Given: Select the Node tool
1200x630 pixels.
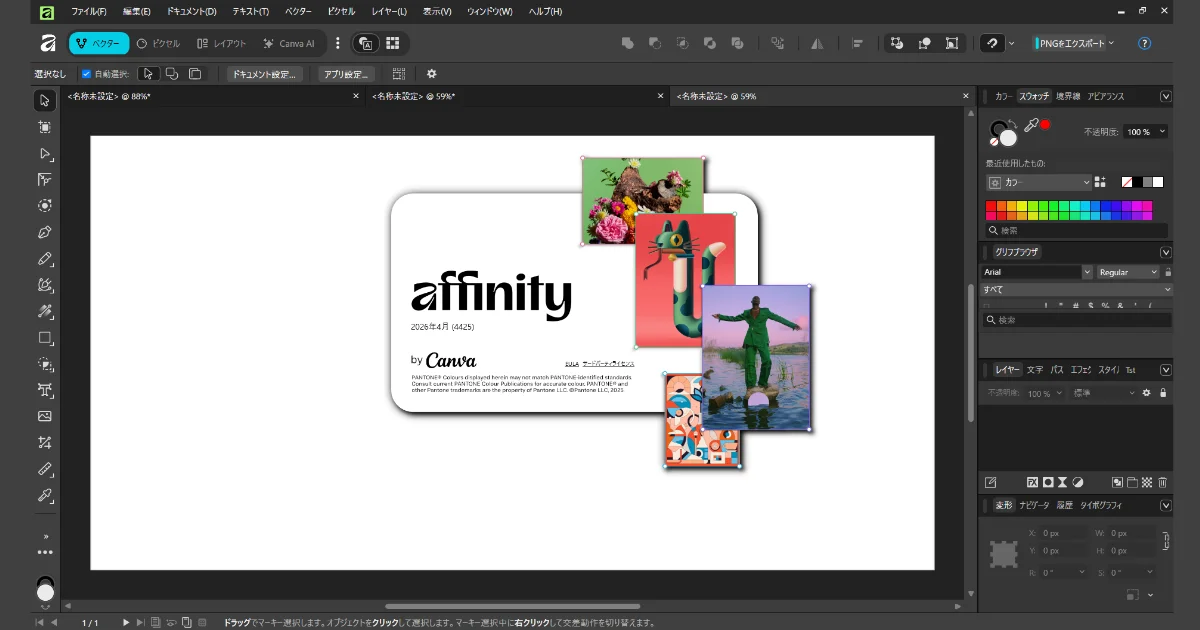Looking at the screenshot, I should pyautogui.click(x=45, y=154).
